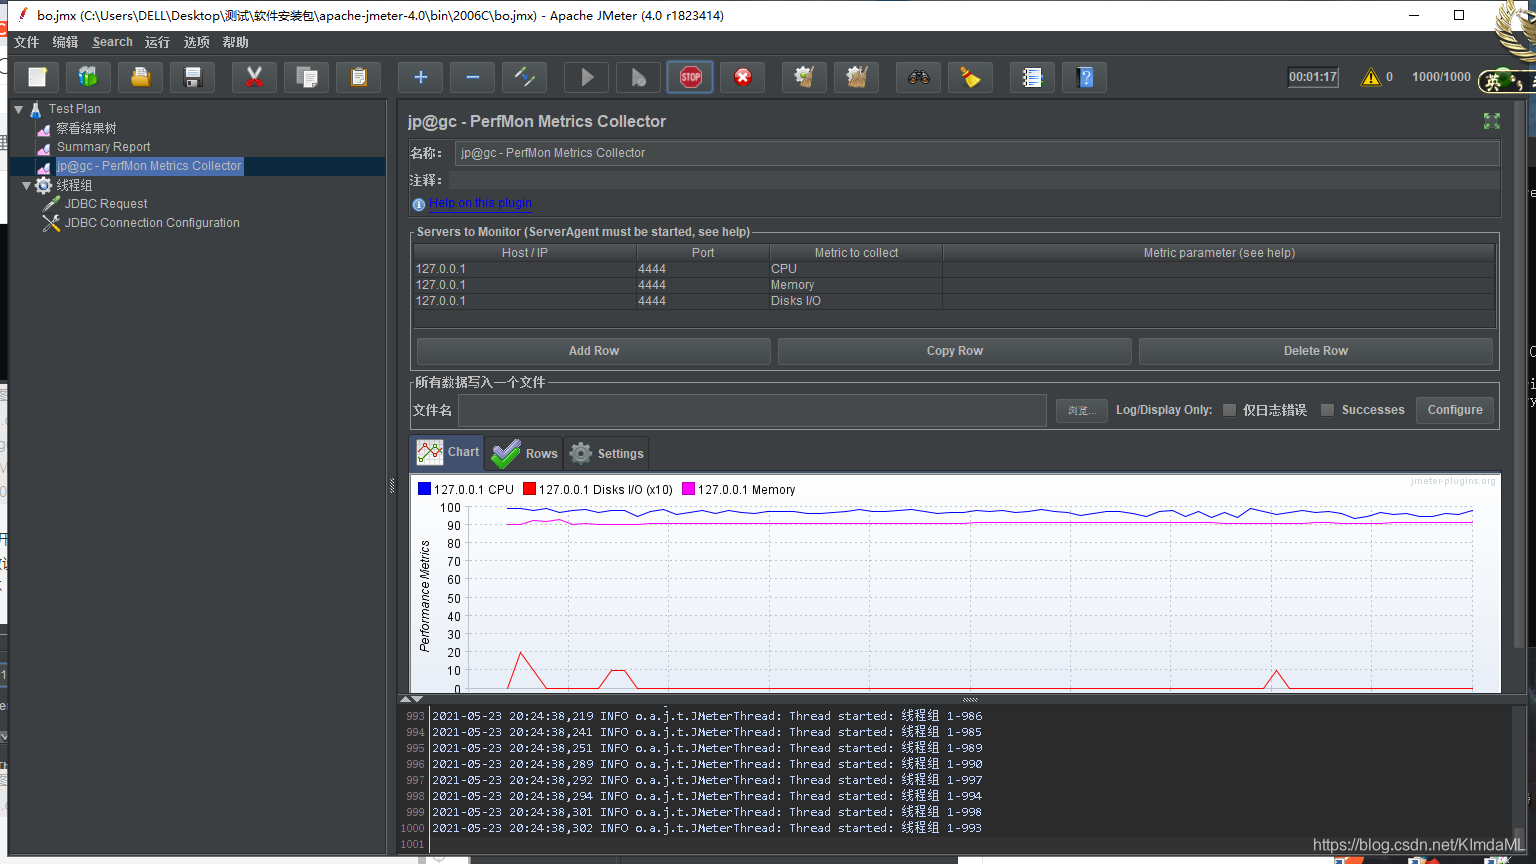Clear all results with double broom icon
The width and height of the screenshot is (1536, 864).
point(856,77)
